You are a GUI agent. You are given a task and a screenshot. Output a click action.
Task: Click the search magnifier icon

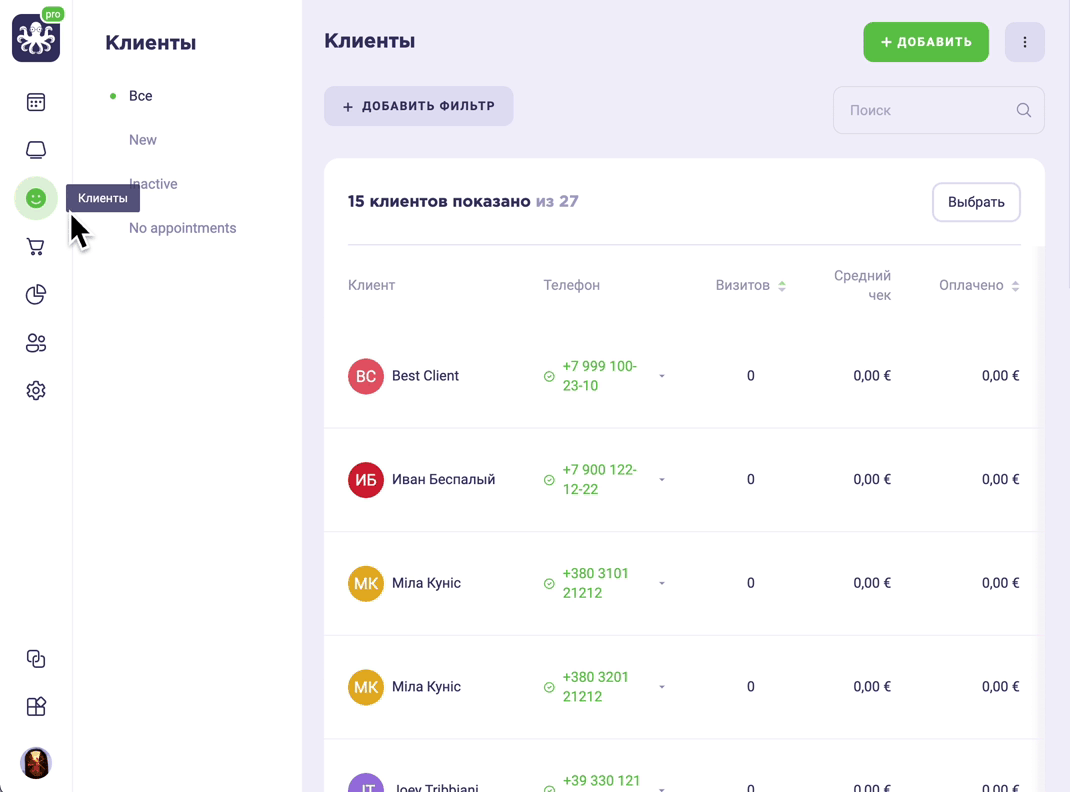(1024, 110)
